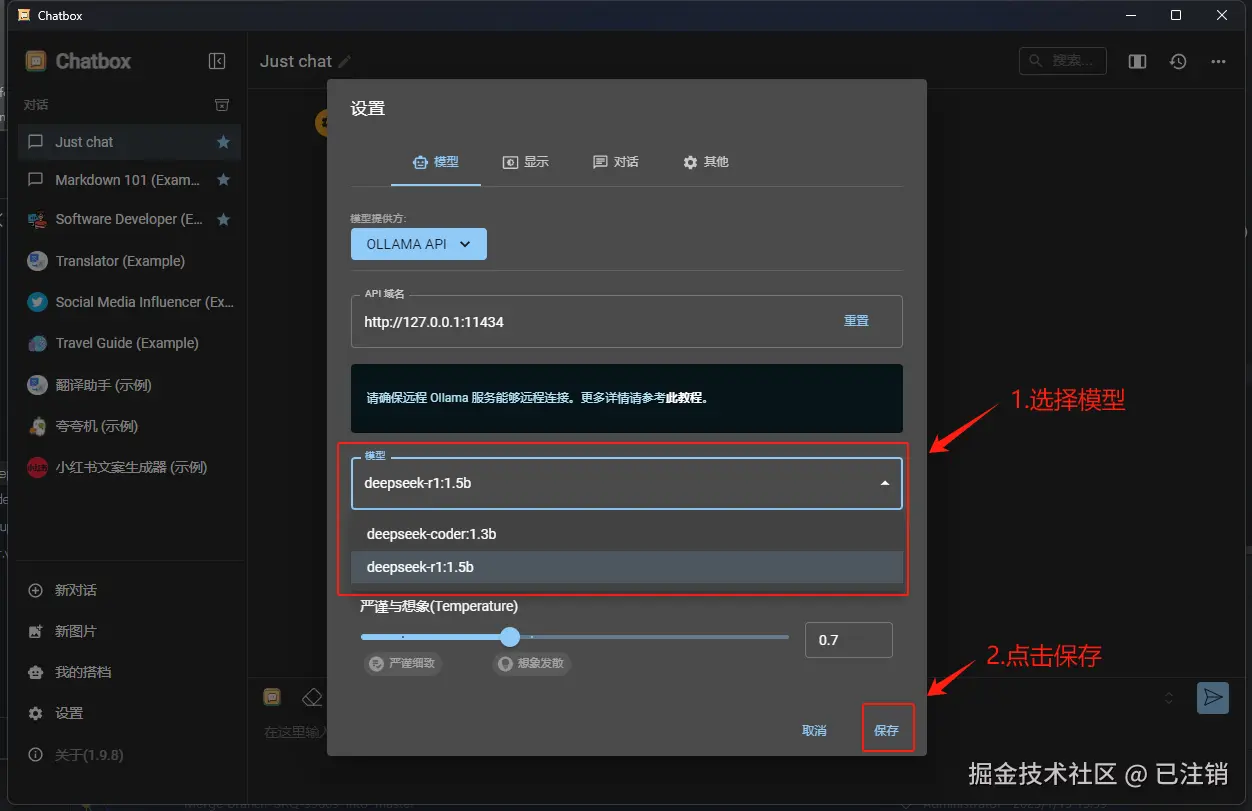Click the pencil icon beside Just chat title
Image resolution: width=1252 pixels, height=811 pixels.
345,61
